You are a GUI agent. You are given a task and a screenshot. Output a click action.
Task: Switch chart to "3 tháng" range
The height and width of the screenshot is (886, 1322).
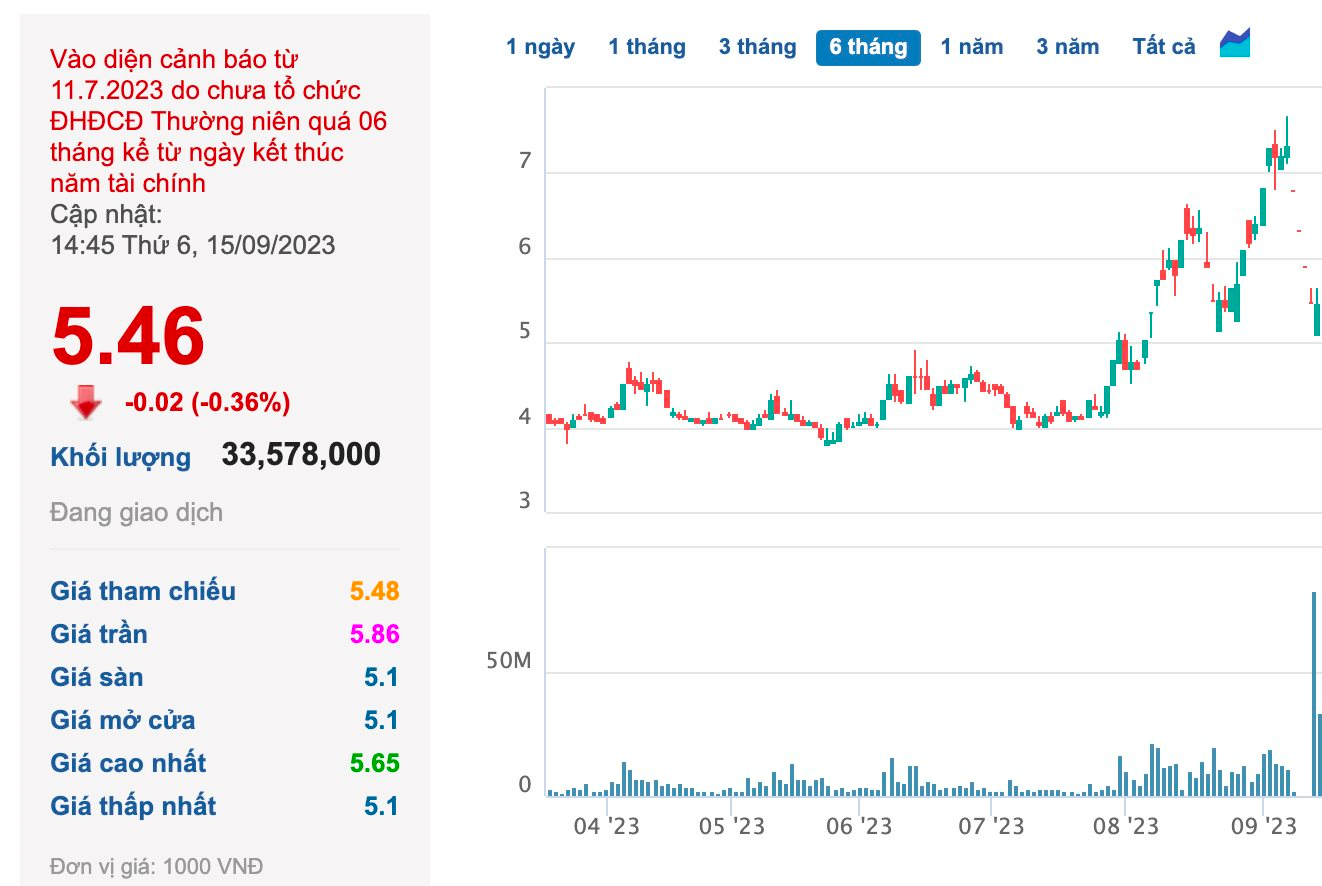click(757, 47)
